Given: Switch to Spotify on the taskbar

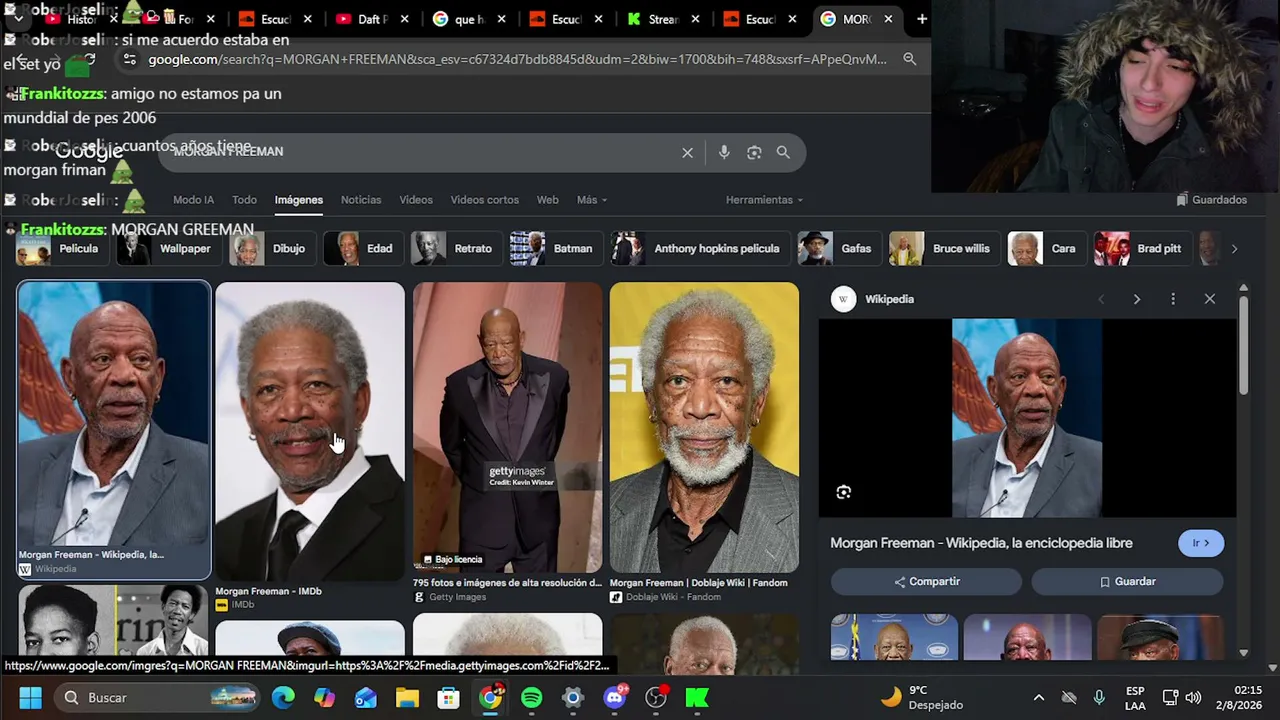Looking at the screenshot, I should point(531,697).
